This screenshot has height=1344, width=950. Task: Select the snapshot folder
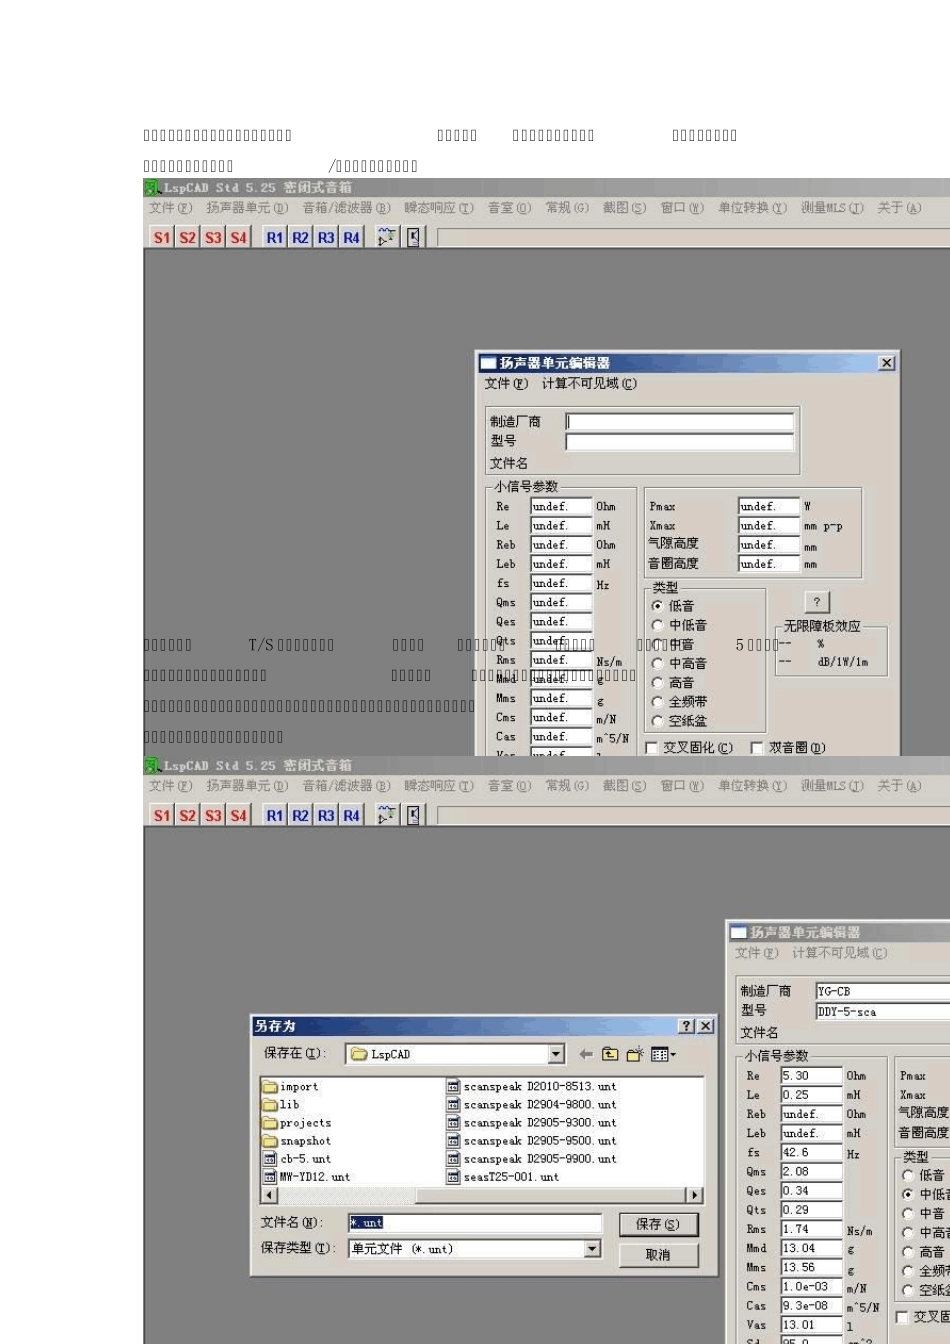pyautogui.click(x=297, y=1141)
